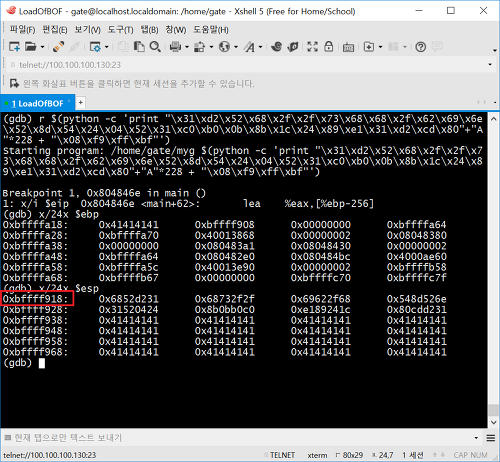500x462 pixels.
Task: Select the 1 LoadOfBOF tab
Action: [38, 104]
